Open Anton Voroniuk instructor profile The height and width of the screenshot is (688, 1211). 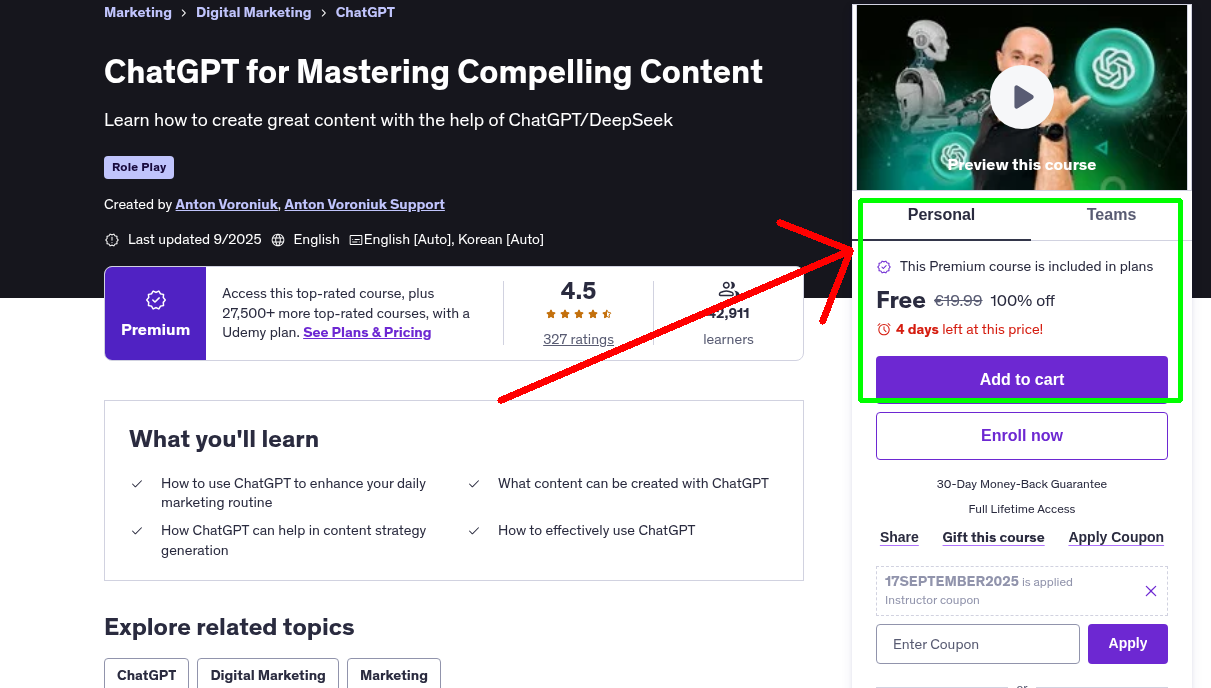(x=226, y=204)
